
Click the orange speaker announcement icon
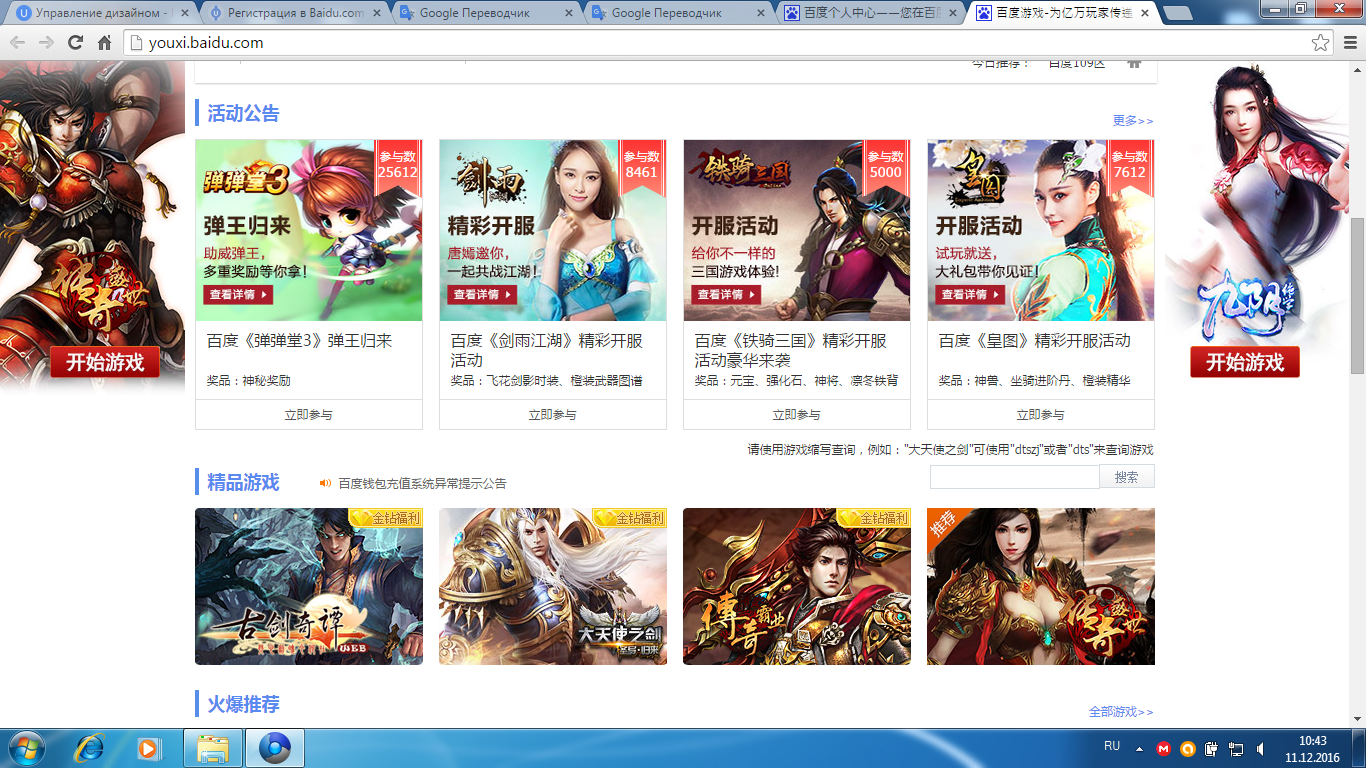pos(325,483)
